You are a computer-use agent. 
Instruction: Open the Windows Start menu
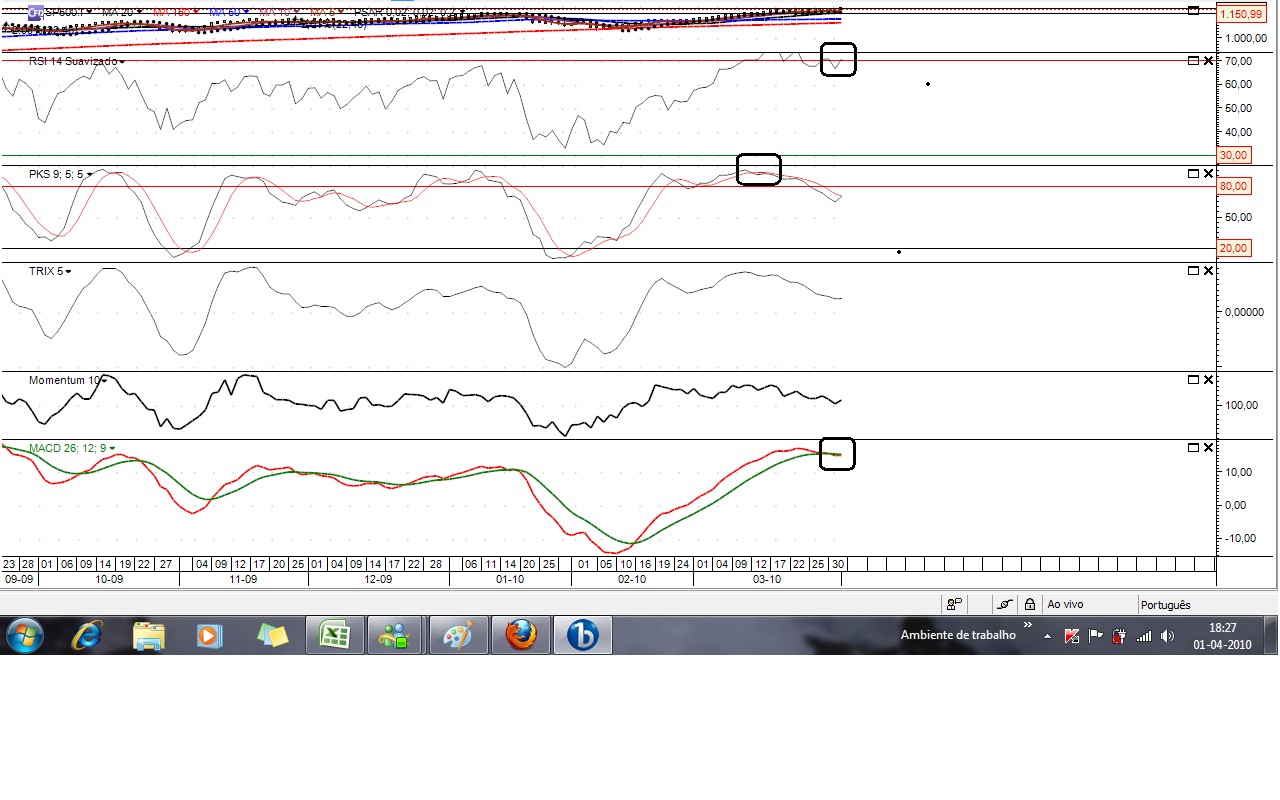coord(25,635)
